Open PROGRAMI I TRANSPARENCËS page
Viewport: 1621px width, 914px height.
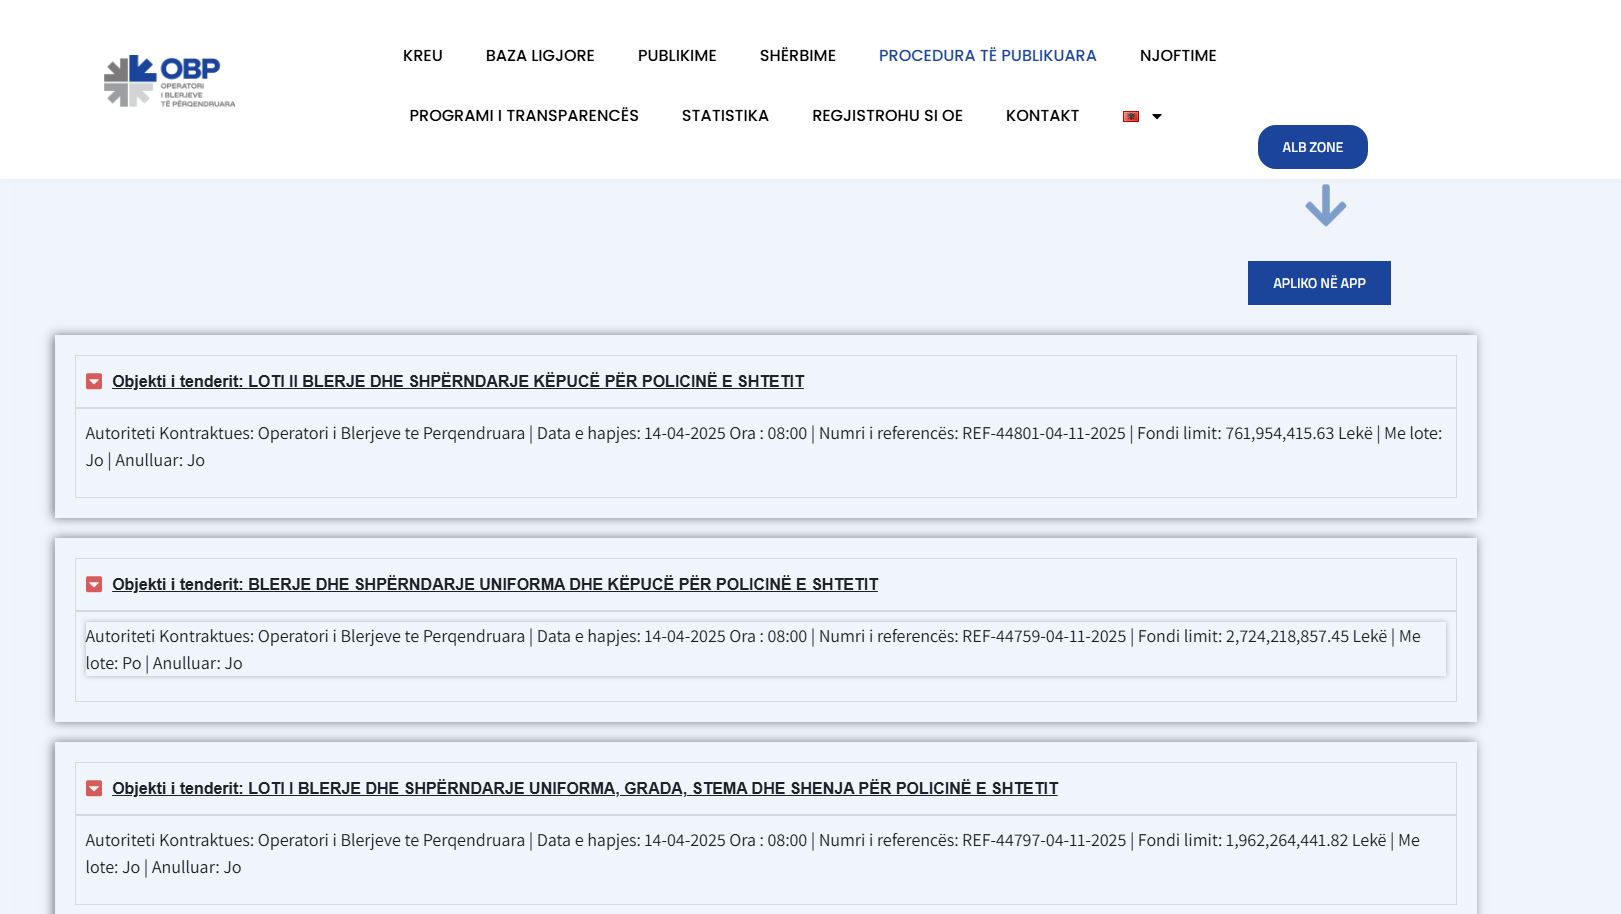click(x=523, y=116)
